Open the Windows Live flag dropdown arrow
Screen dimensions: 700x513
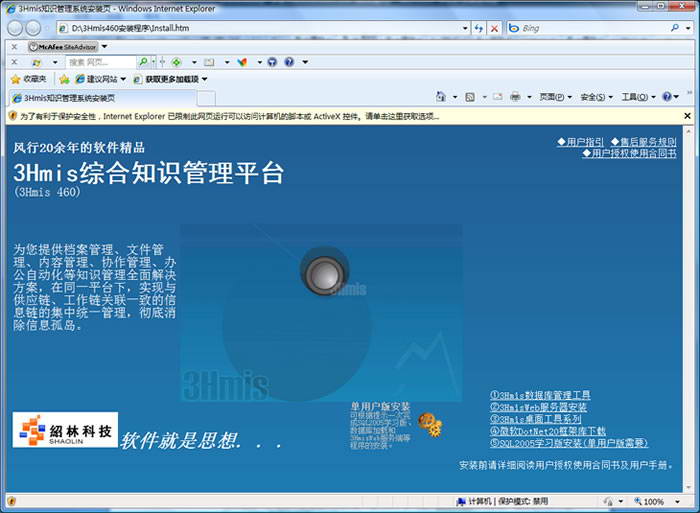tap(55, 62)
